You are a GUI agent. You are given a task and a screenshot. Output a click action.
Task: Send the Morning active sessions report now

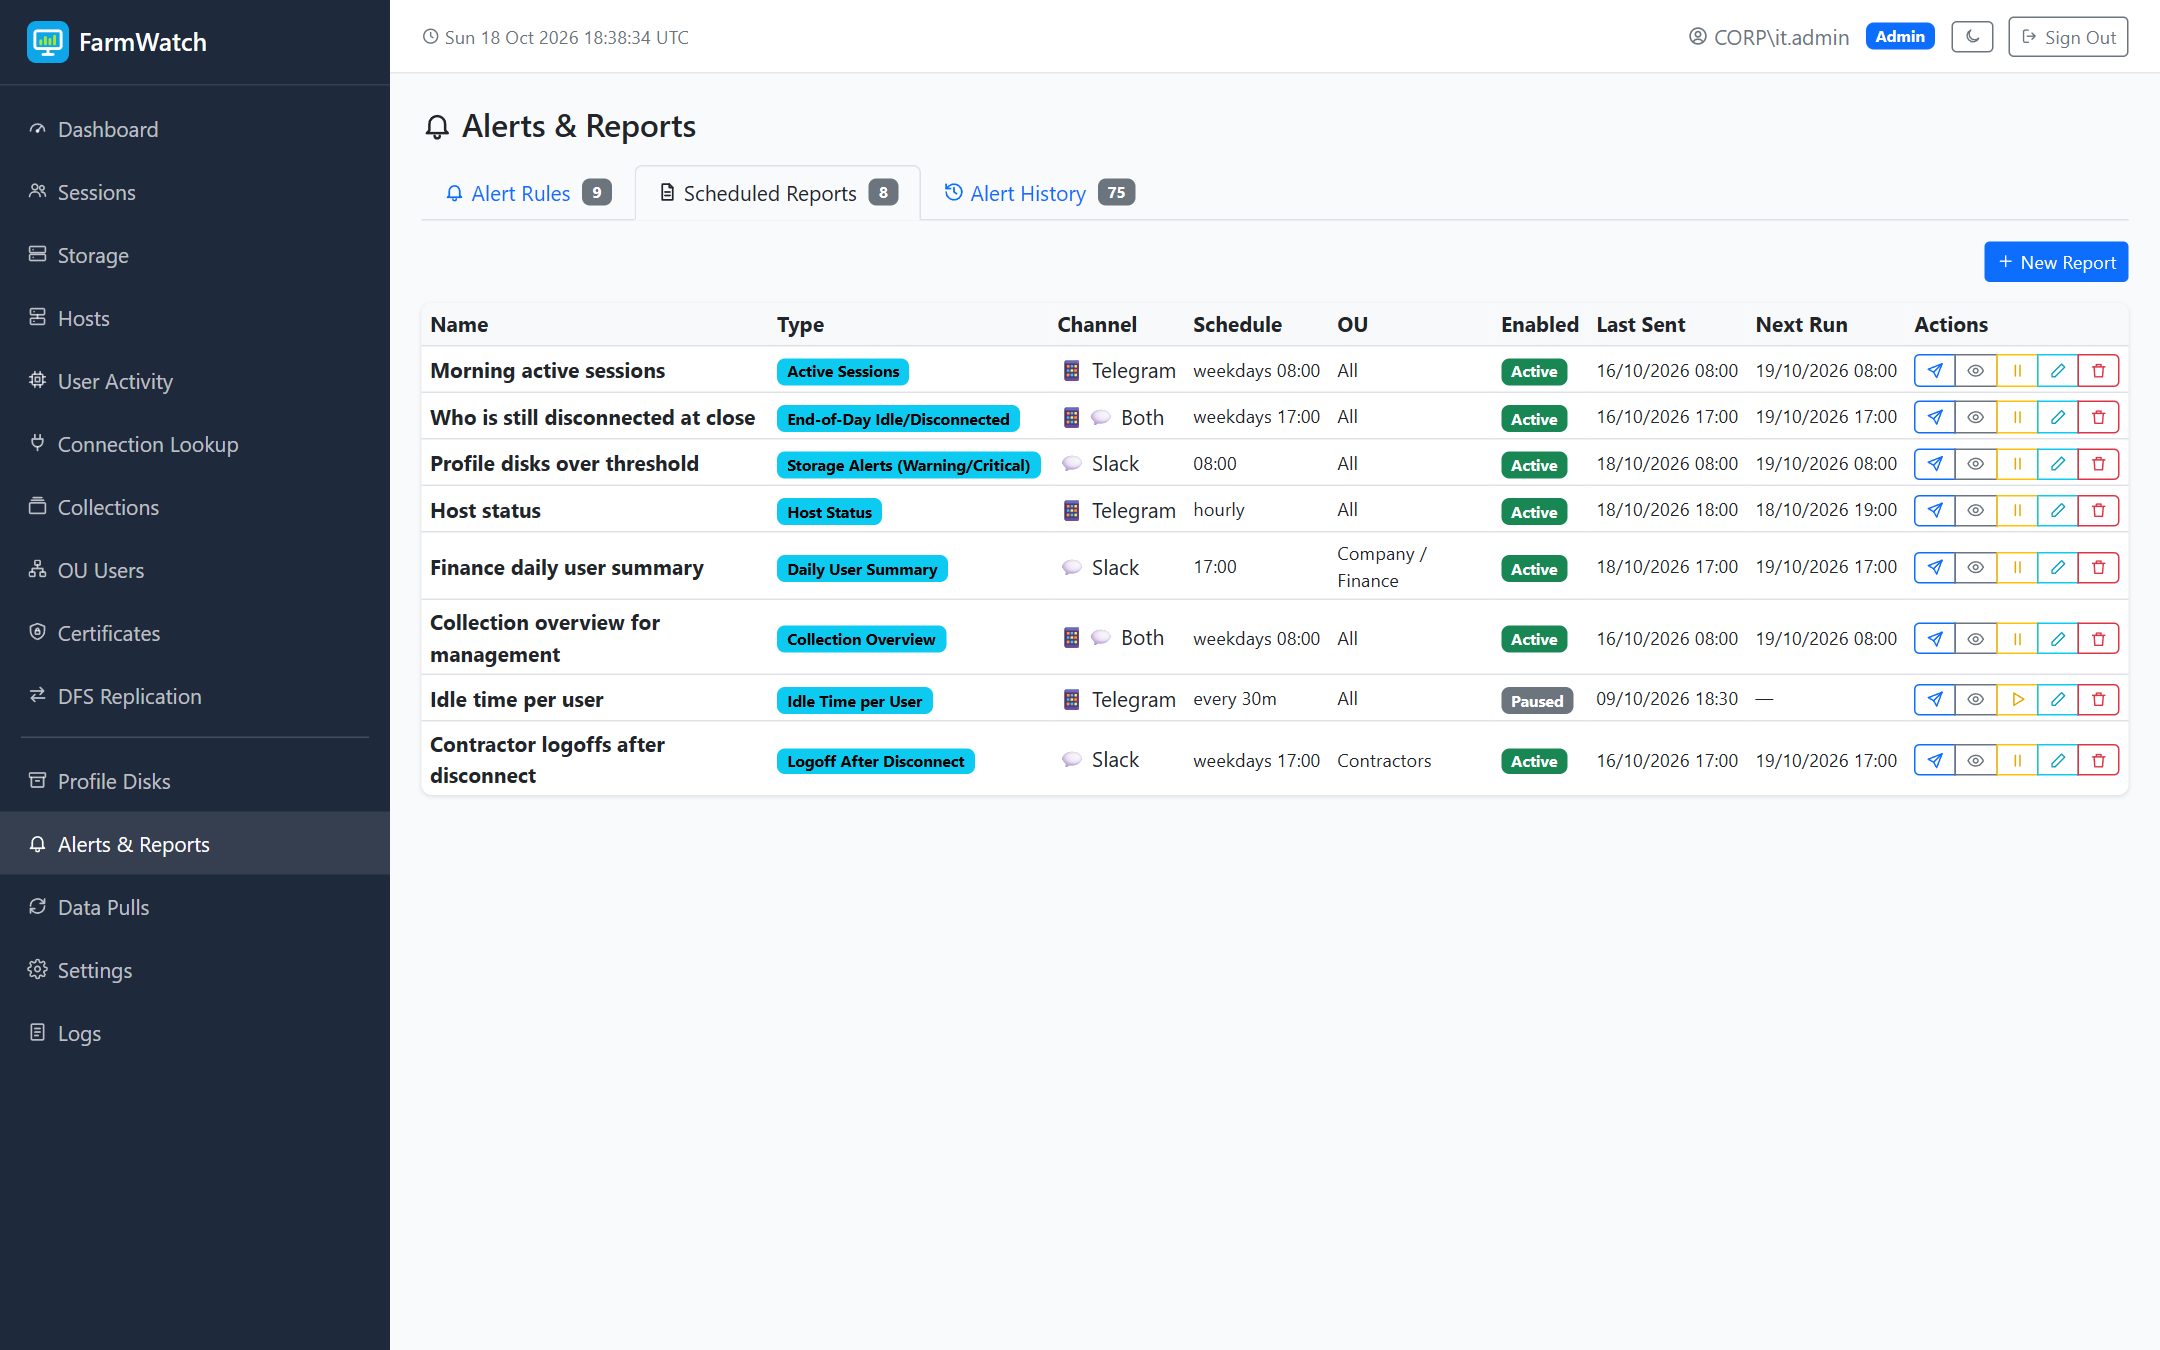[1934, 371]
